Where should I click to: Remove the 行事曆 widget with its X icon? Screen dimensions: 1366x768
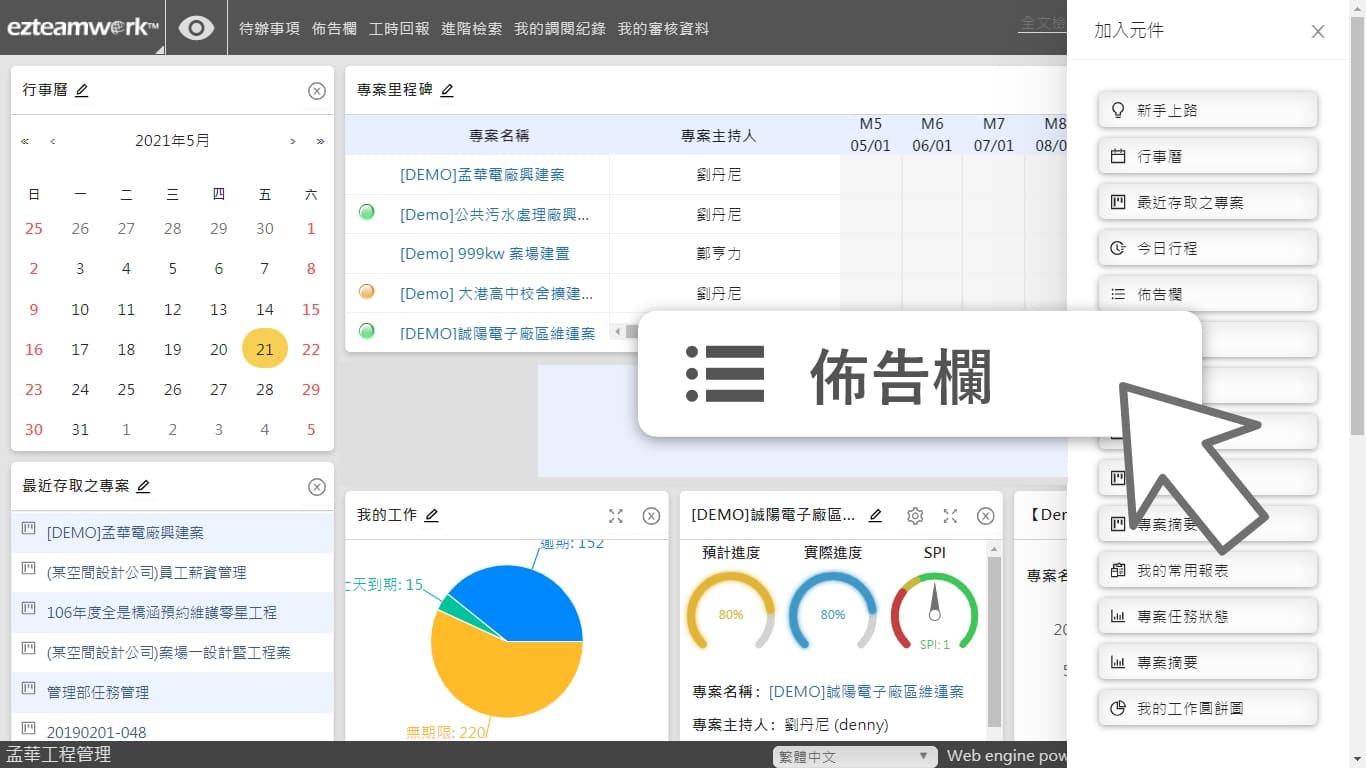[x=316, y=91]
